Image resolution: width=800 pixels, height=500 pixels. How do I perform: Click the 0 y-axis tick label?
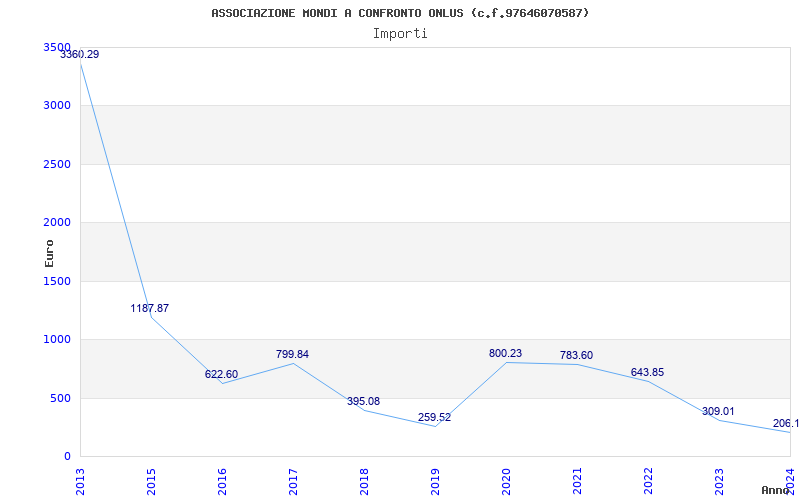(x=67, y=456)
